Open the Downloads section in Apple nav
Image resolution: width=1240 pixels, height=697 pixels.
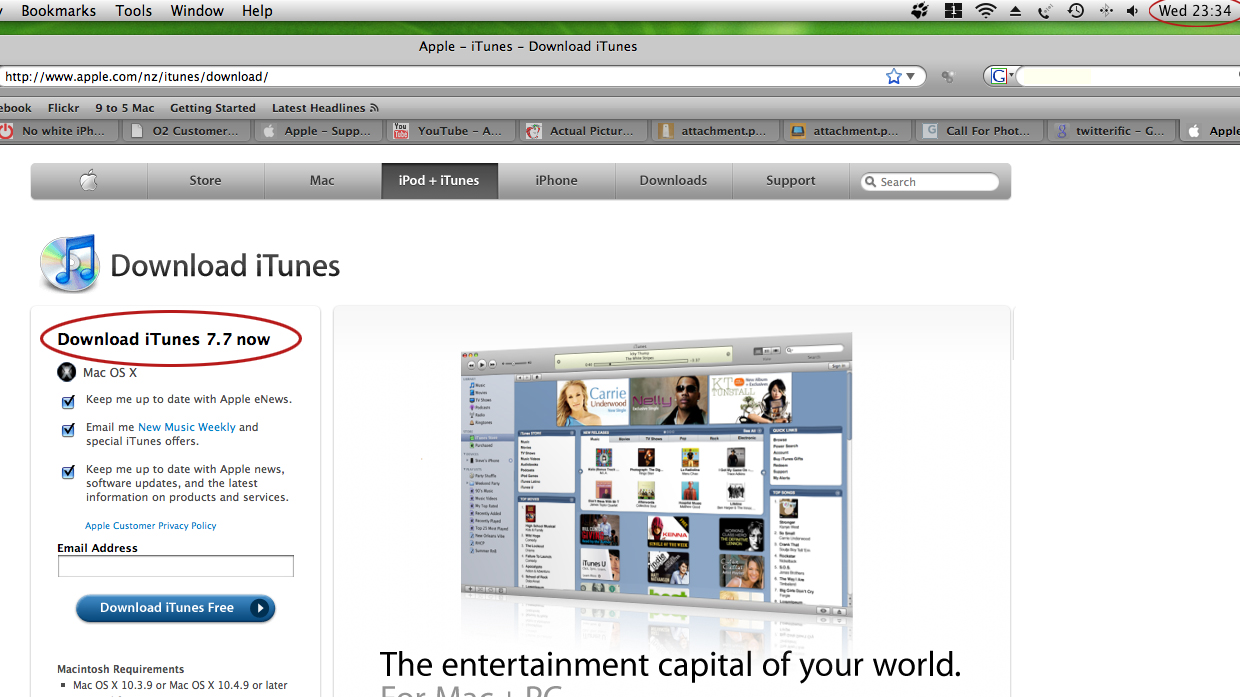[x=674, y=181]
